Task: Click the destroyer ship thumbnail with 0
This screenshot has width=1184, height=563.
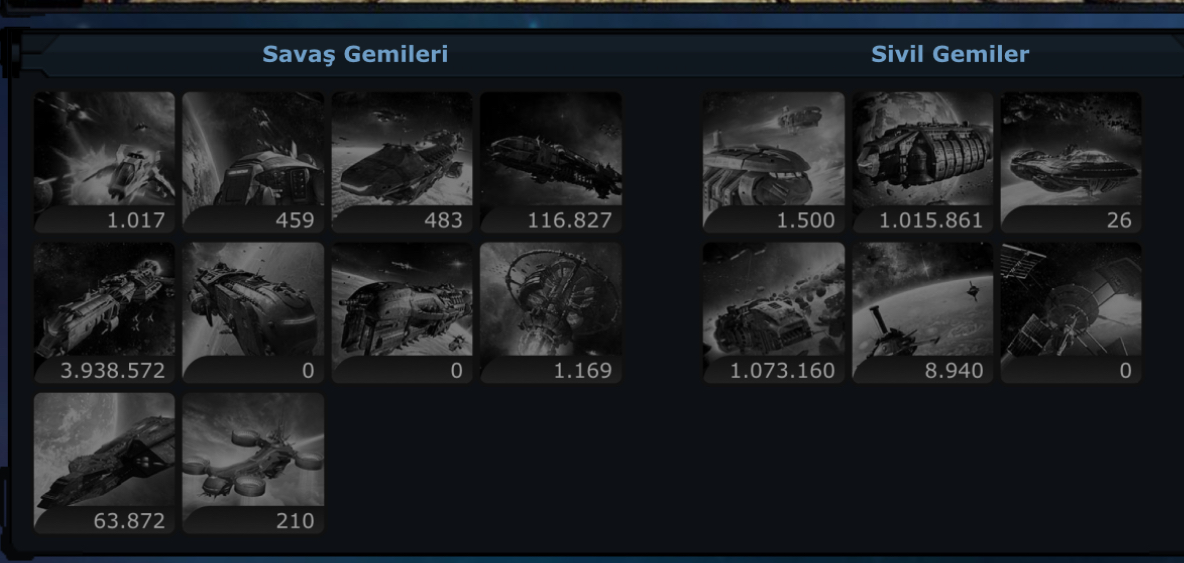Action: (x=402, y=312)
